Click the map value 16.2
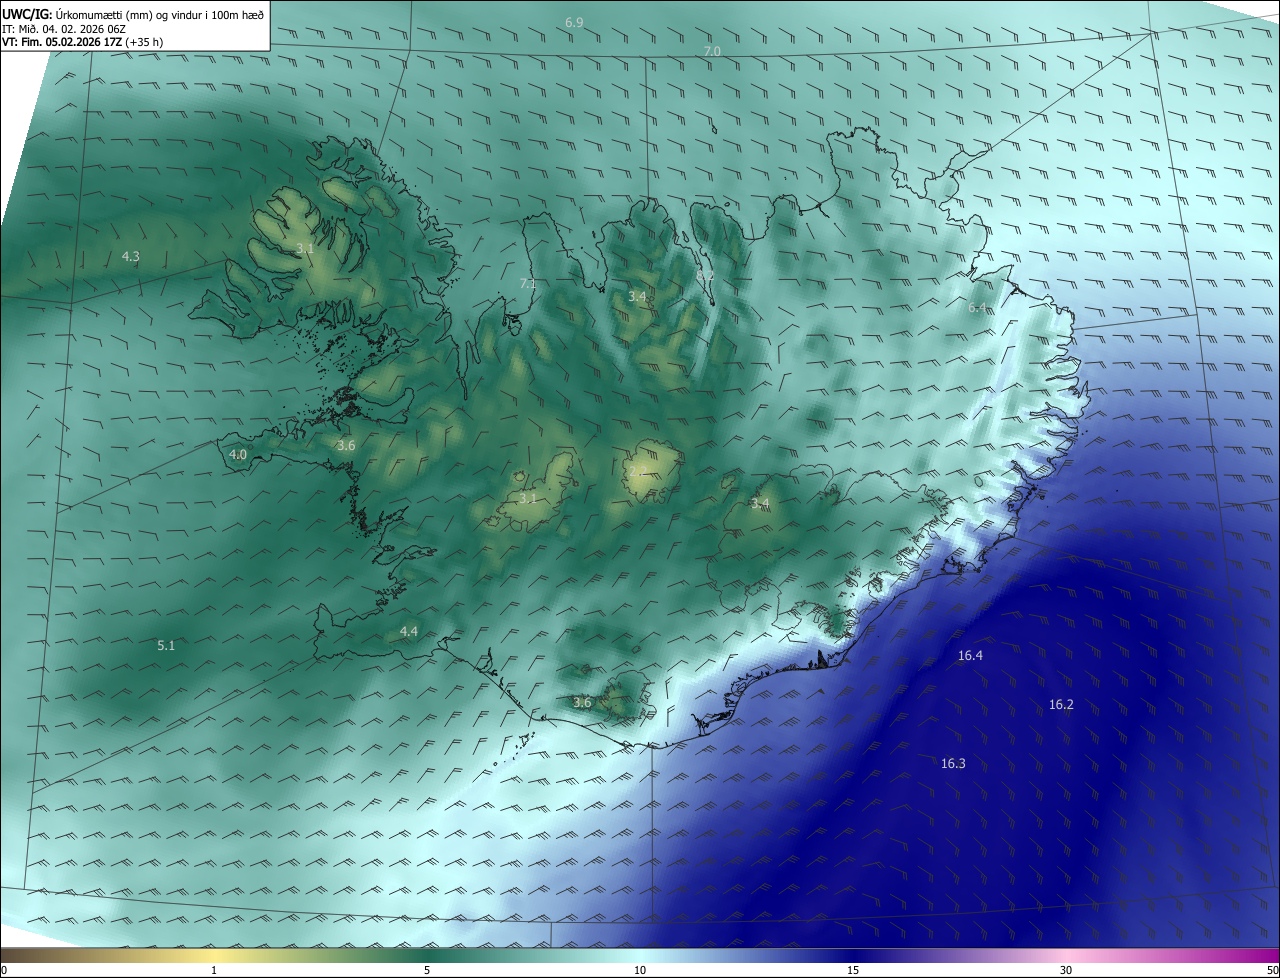Screen dimensions: 1280x978 point(1061,705)
